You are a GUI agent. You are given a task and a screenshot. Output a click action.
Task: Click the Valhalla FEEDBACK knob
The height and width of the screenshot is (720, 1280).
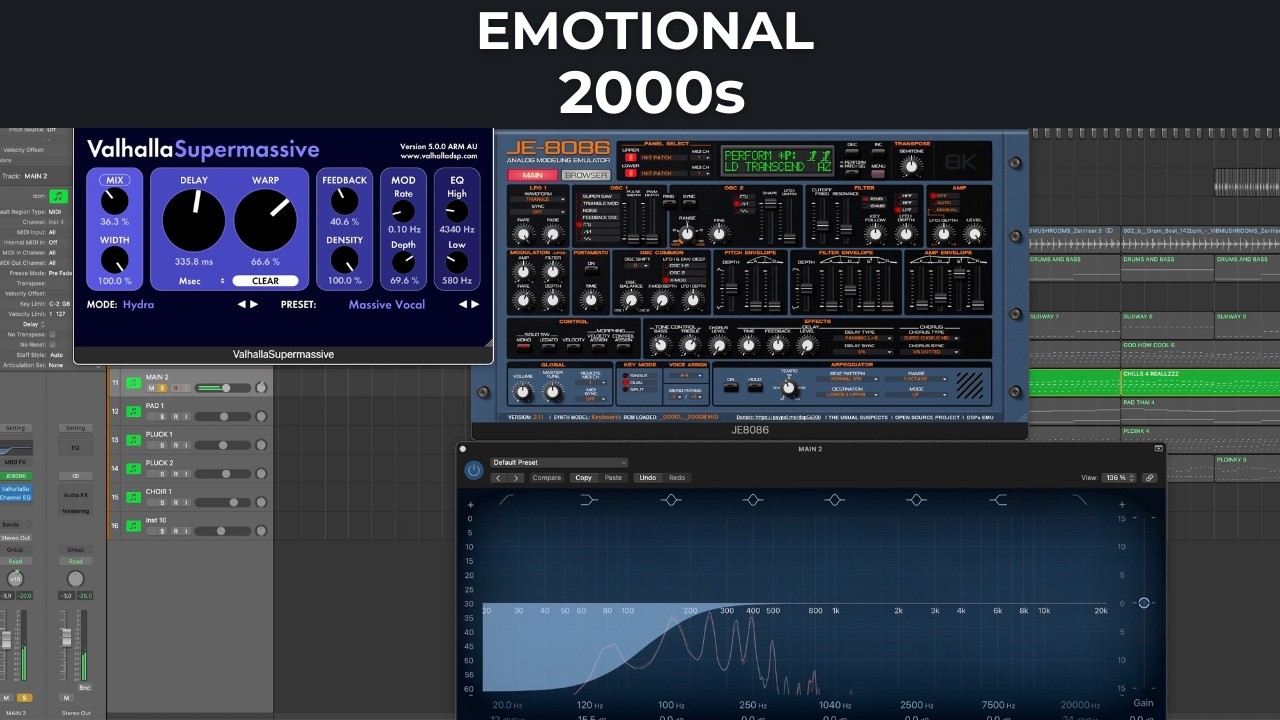coord(344,201)
